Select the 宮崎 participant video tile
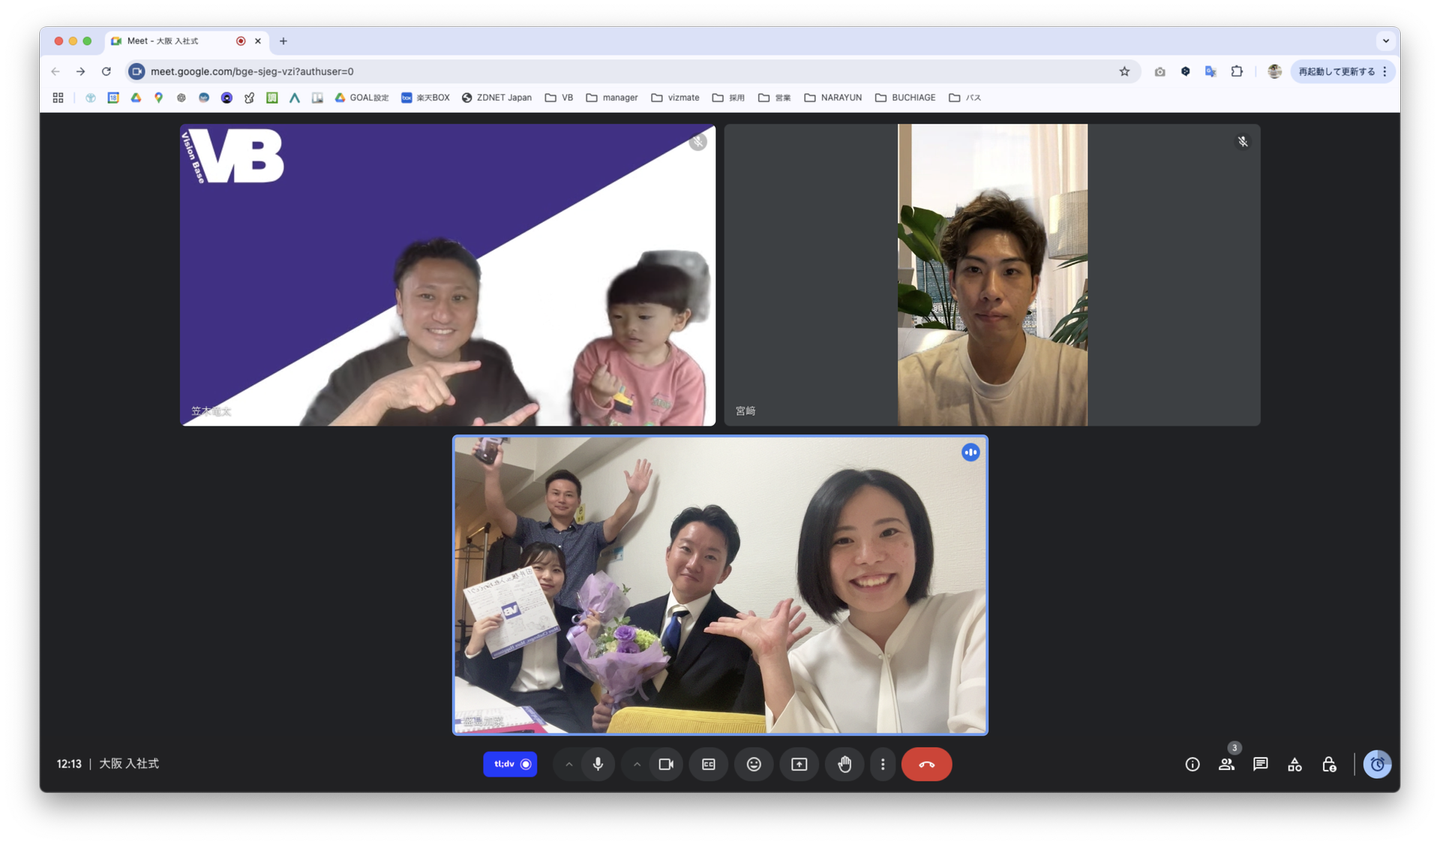The height and width of the screenshot is (845, 1440). coord(992,275)
